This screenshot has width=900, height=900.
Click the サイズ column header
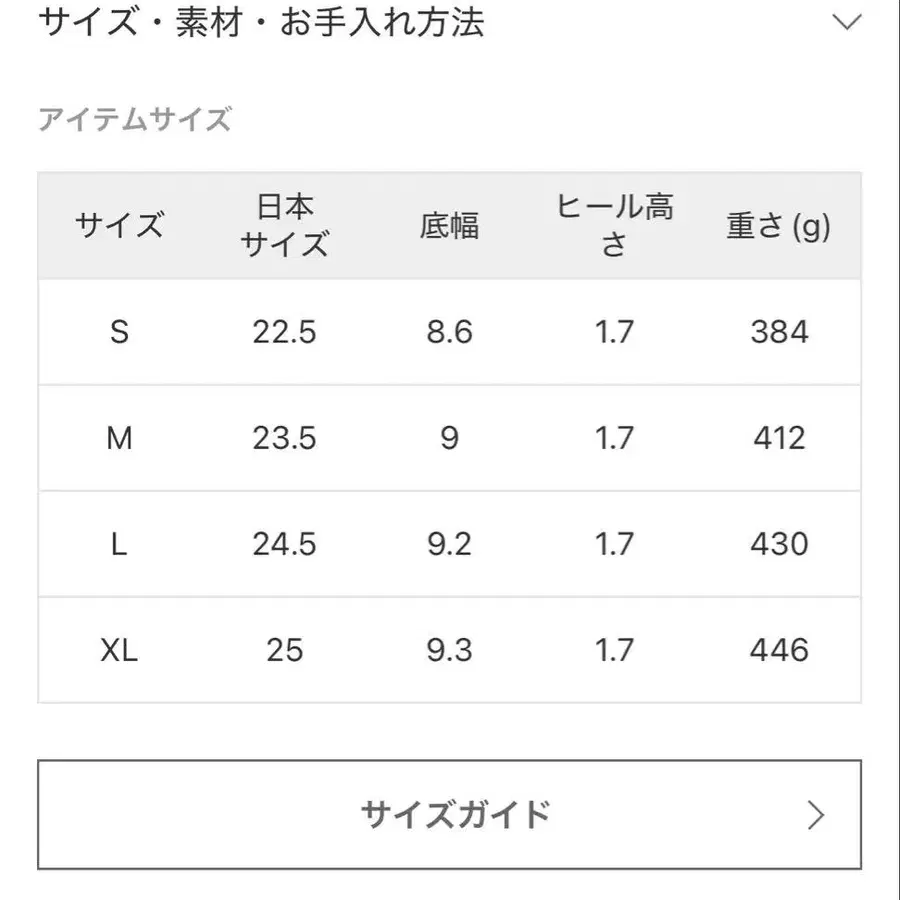pyautogui.click(x=121, y=226)
